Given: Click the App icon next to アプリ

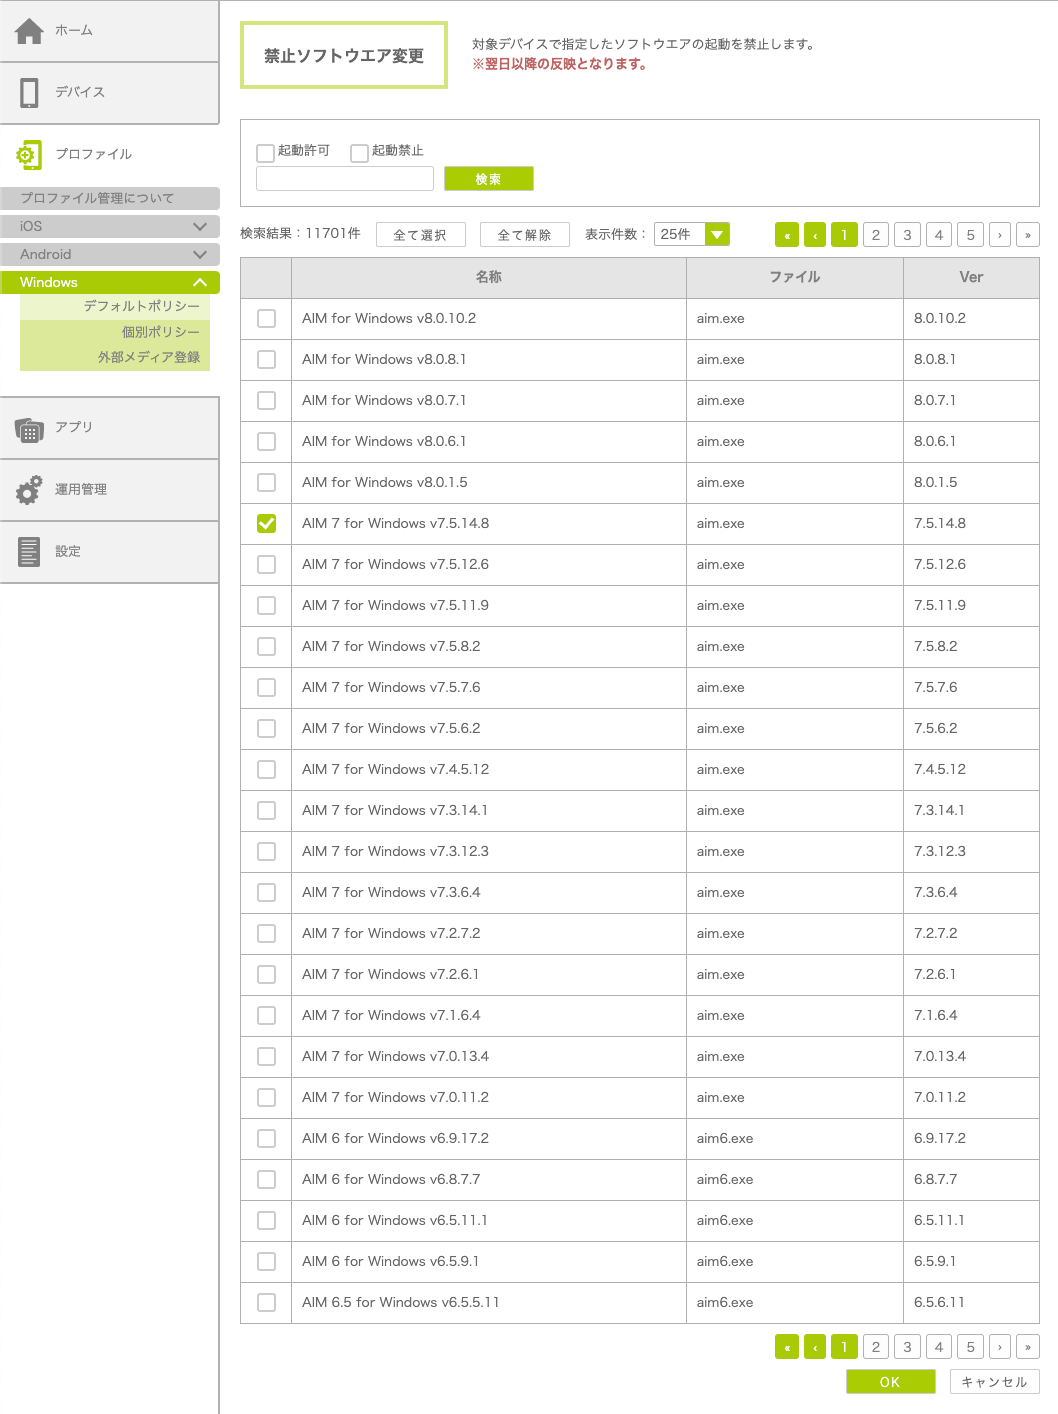Looking at the screenshot, I should [x=29, y=430].
